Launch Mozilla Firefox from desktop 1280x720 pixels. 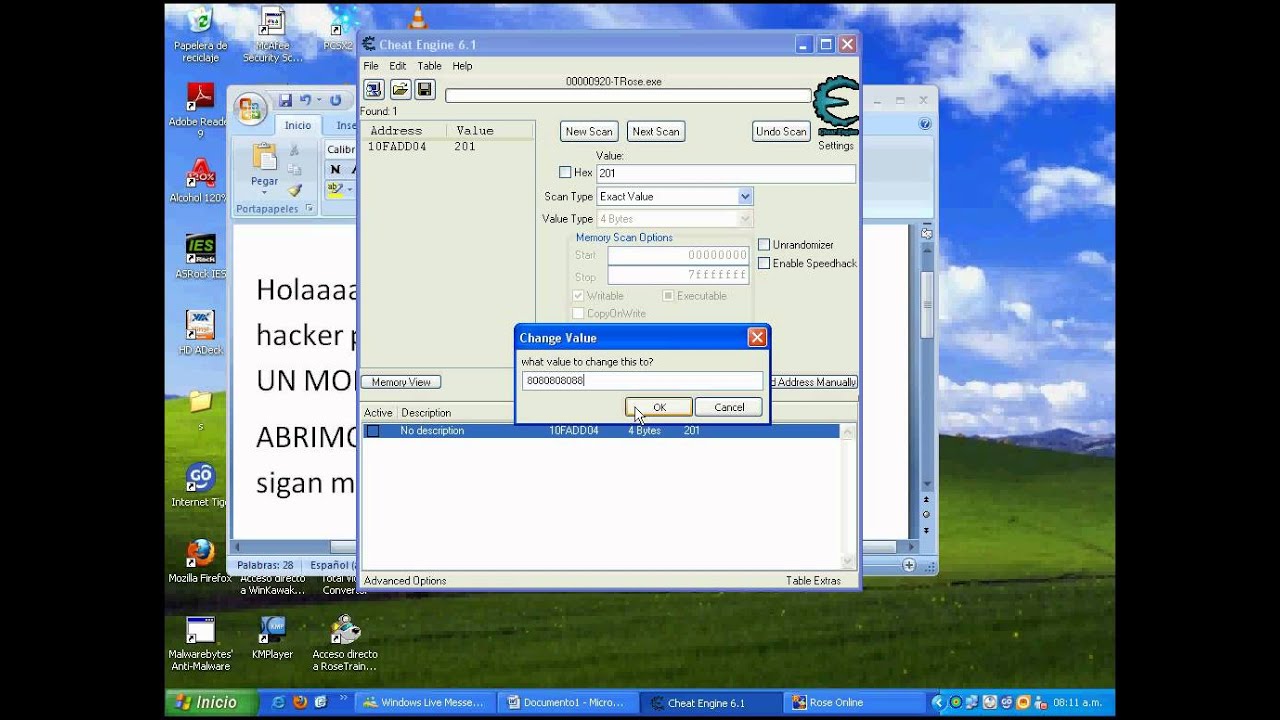pos(200,561)
